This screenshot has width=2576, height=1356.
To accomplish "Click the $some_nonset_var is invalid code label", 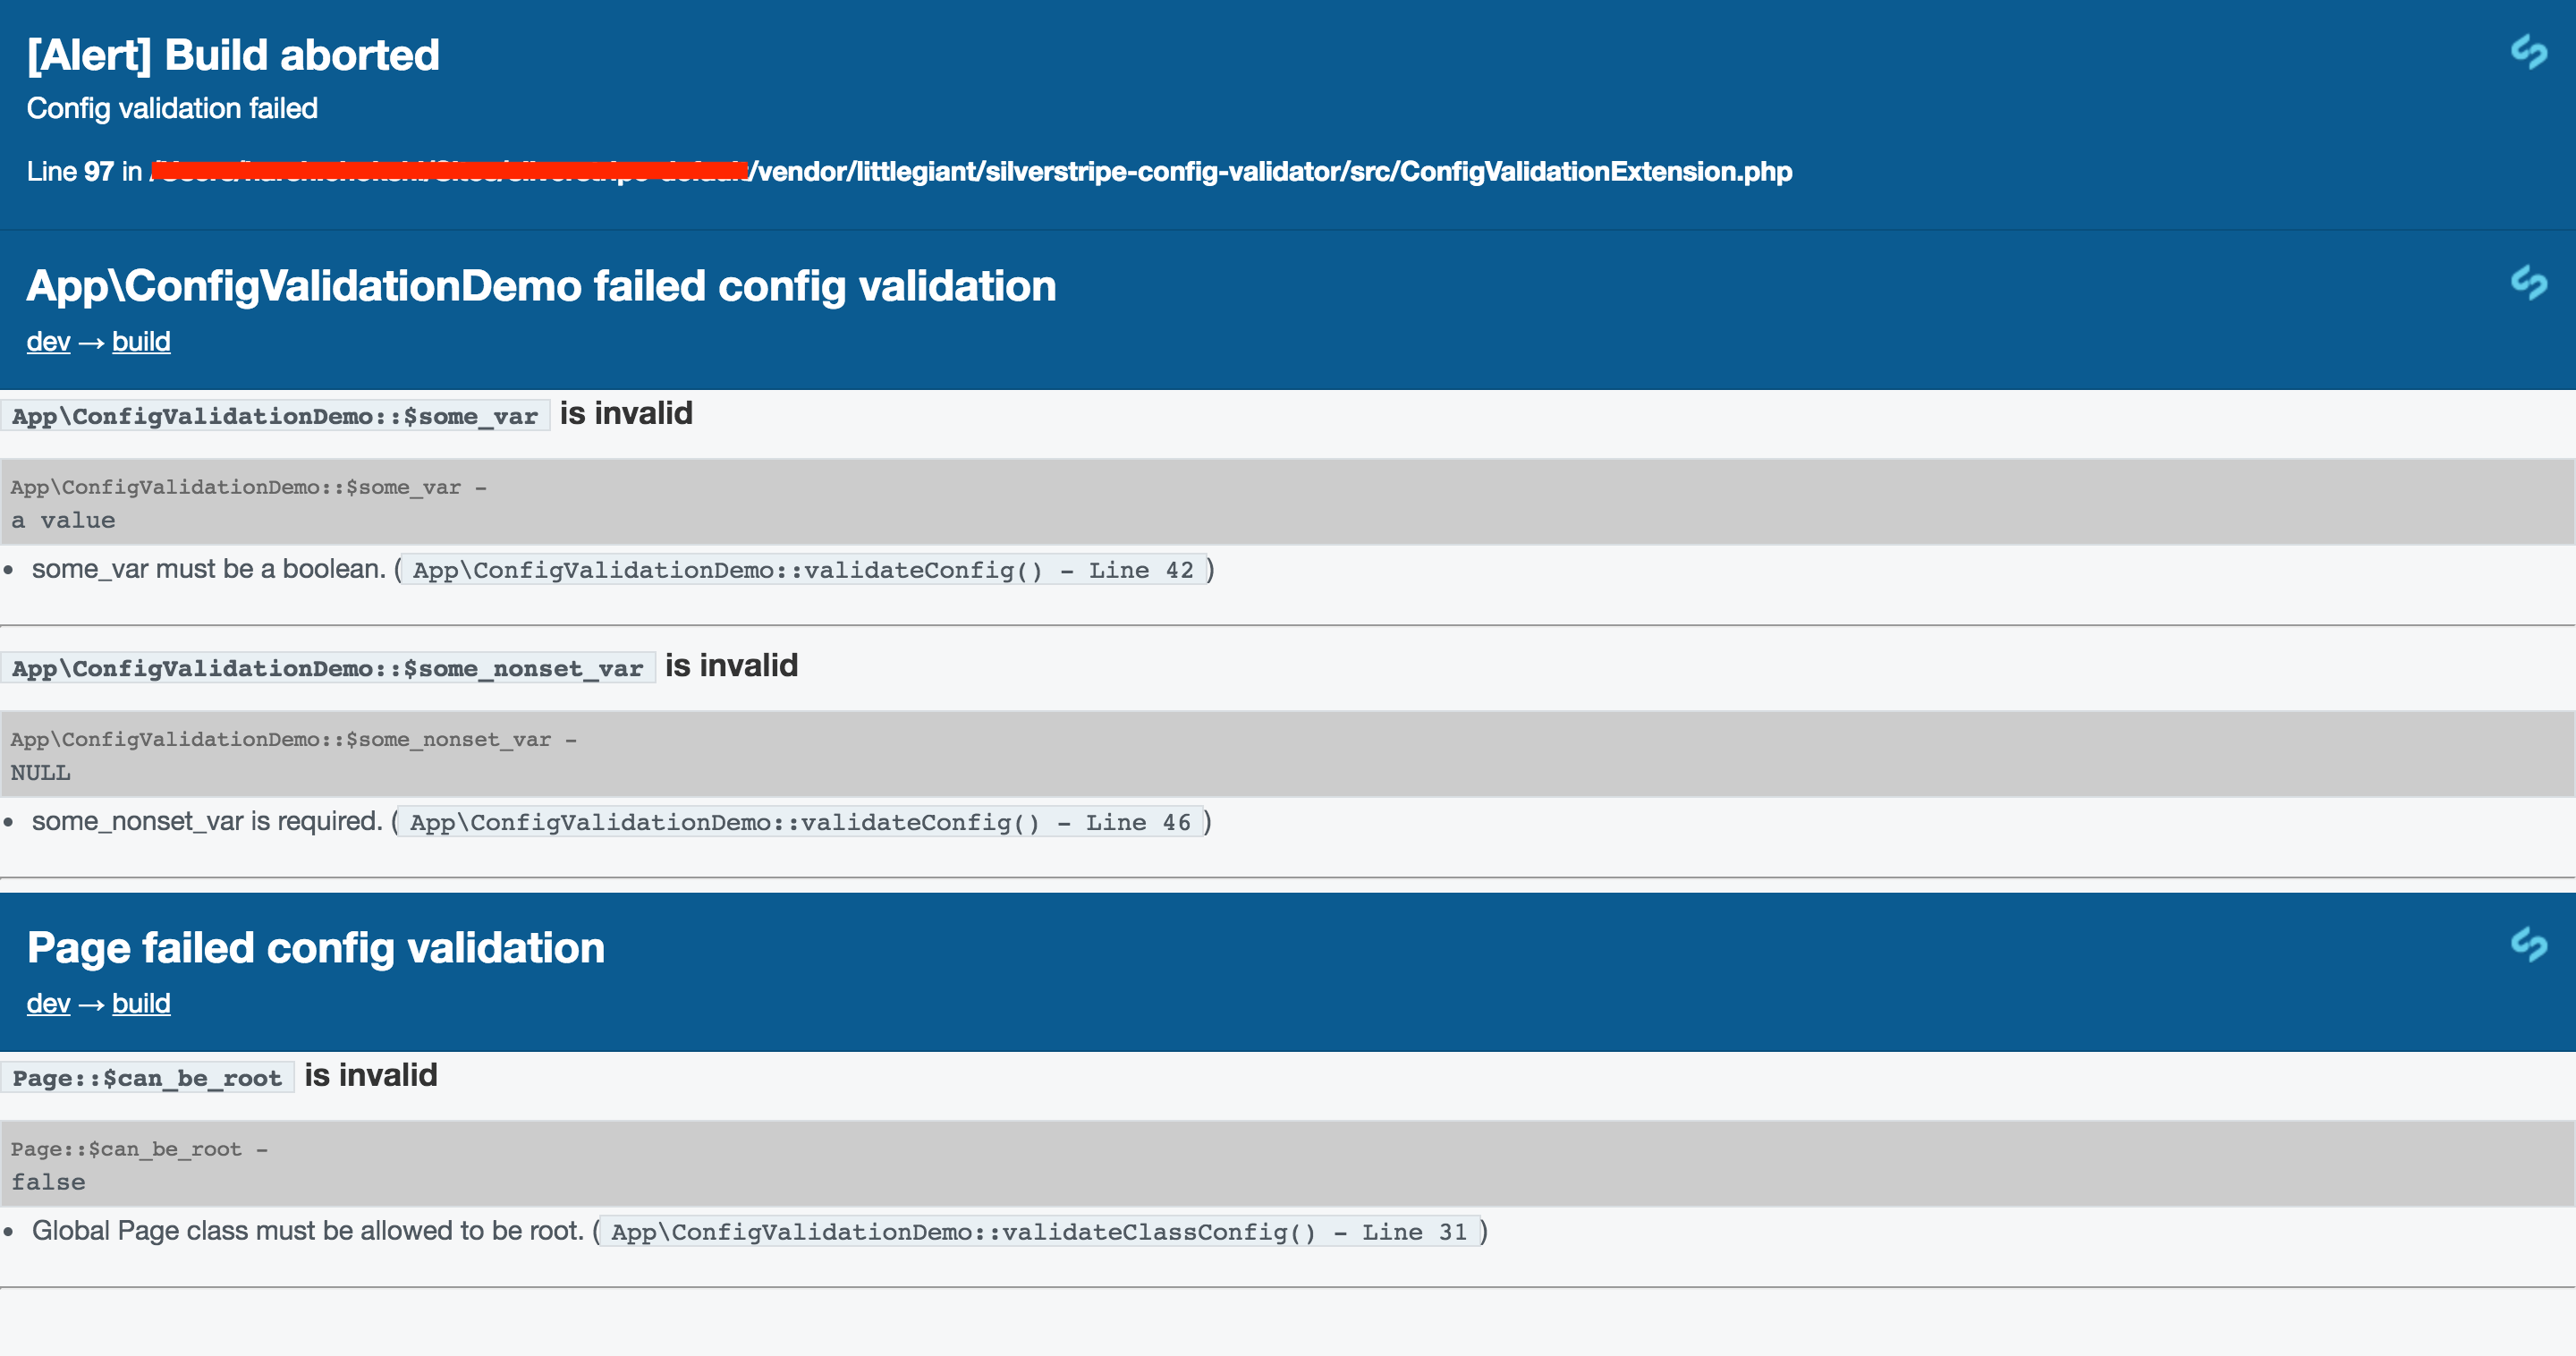I will coord(328,668).
